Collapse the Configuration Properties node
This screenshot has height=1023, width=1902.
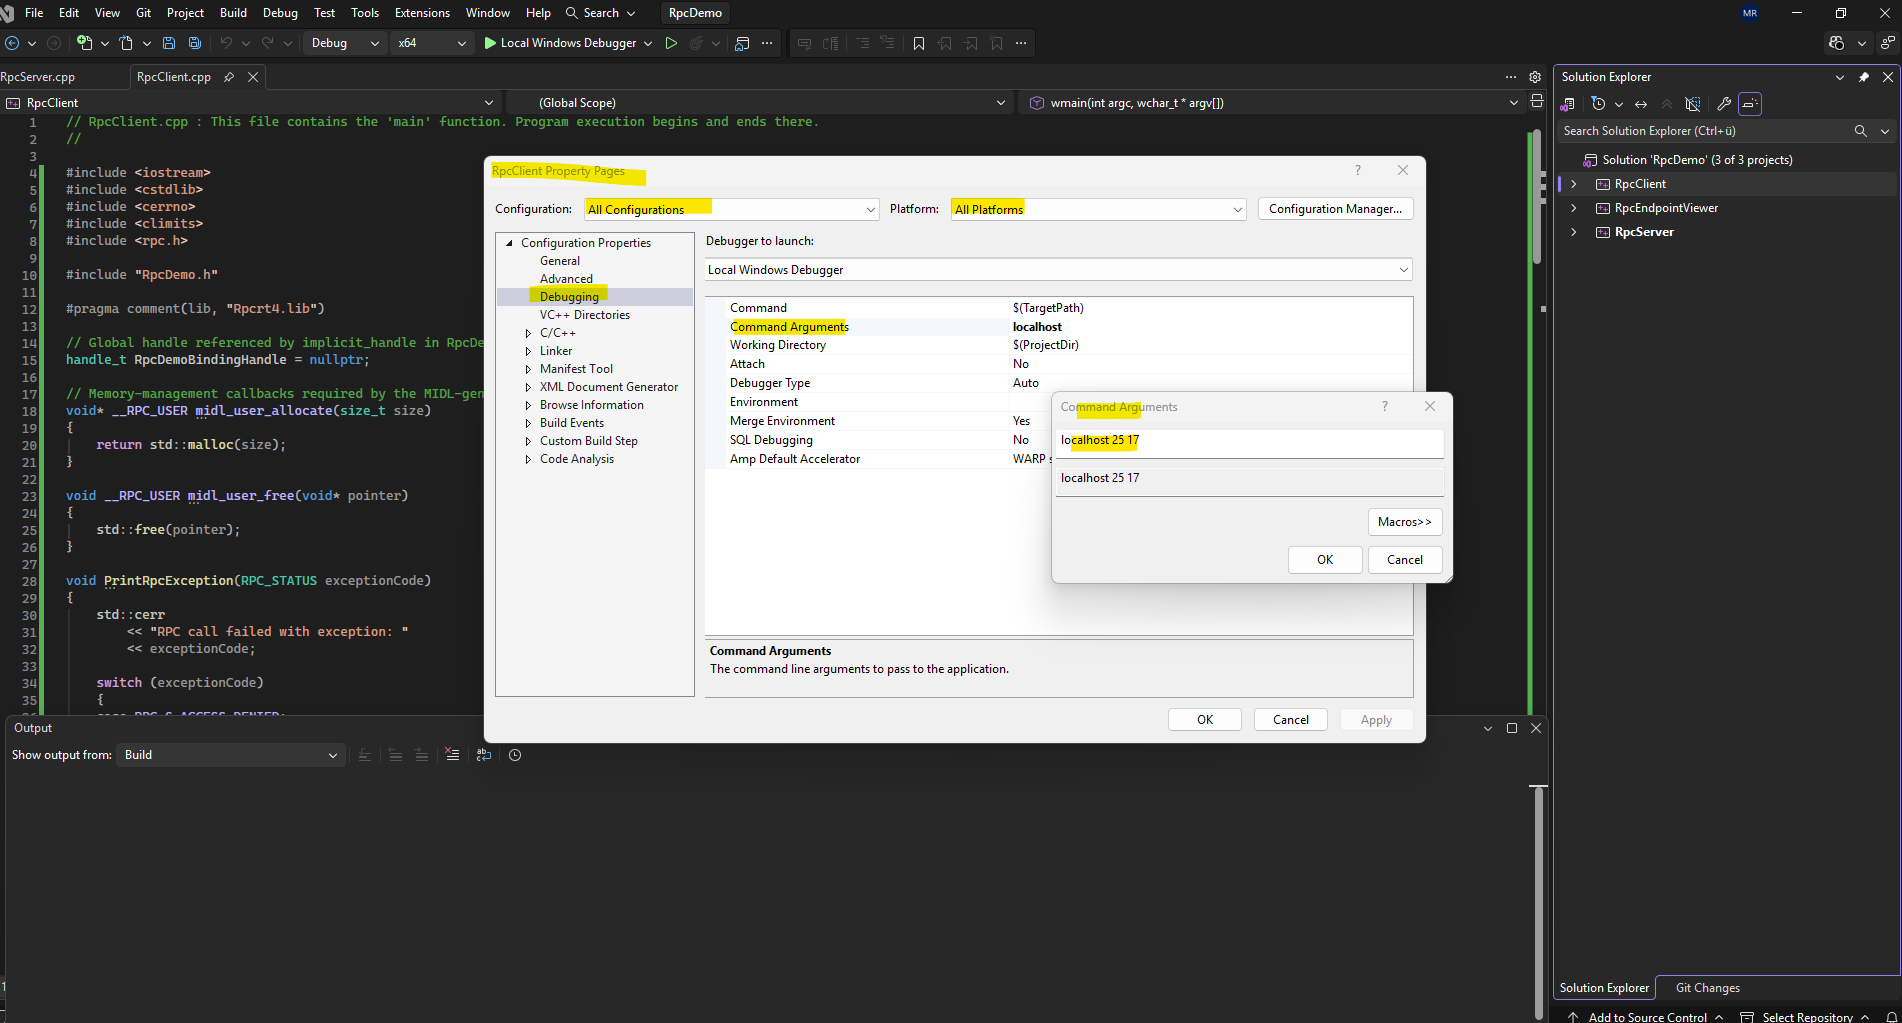tap(509, 243)
